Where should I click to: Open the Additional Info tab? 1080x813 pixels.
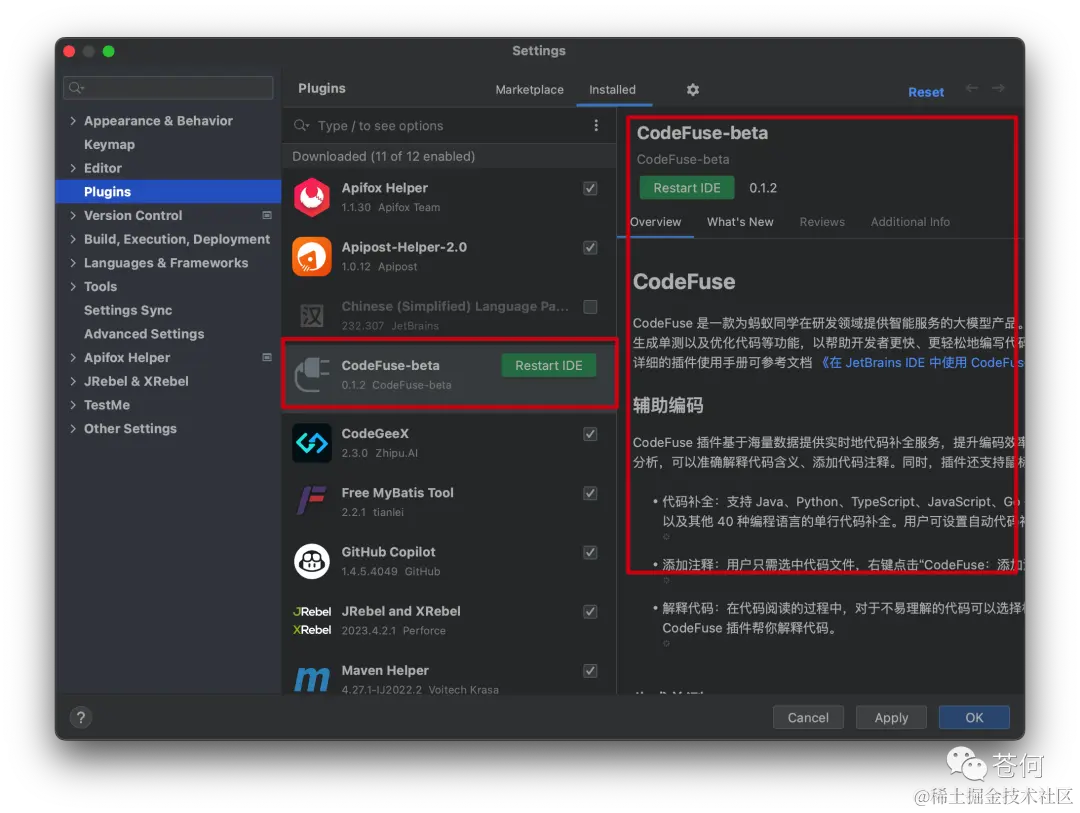910,222
